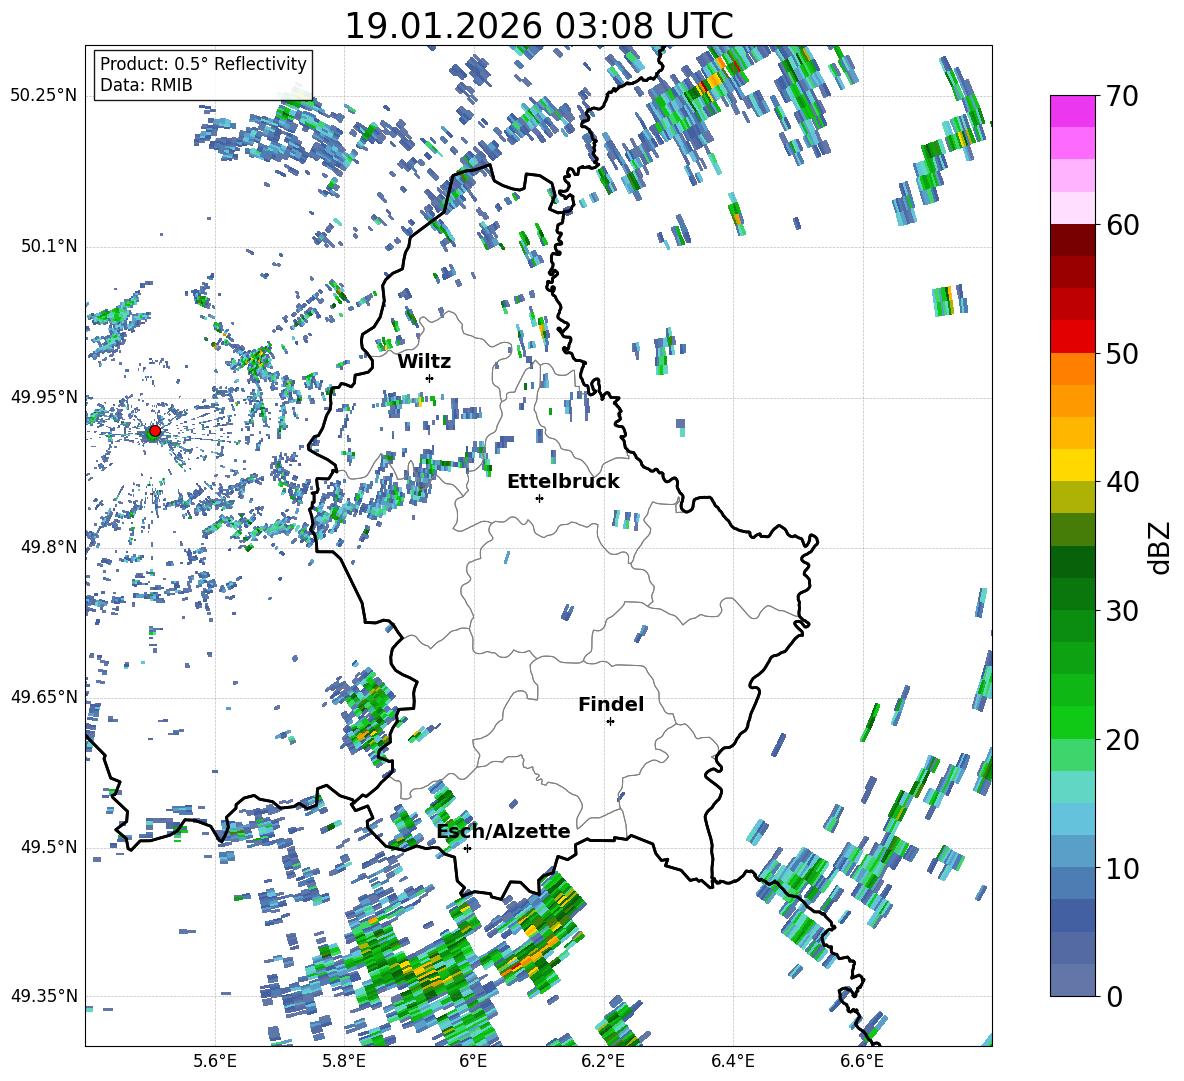1184x1081 pixels.
Task: Select the Findel city label
Action: [611, 704]
